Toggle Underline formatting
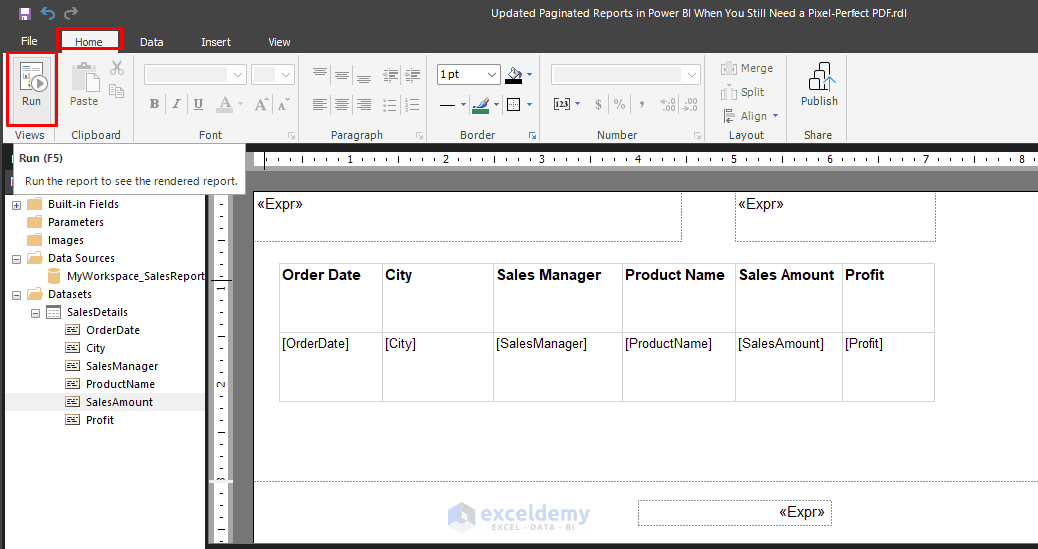The width and height of the screenshot is (1038, 549). tap(199, 104)
